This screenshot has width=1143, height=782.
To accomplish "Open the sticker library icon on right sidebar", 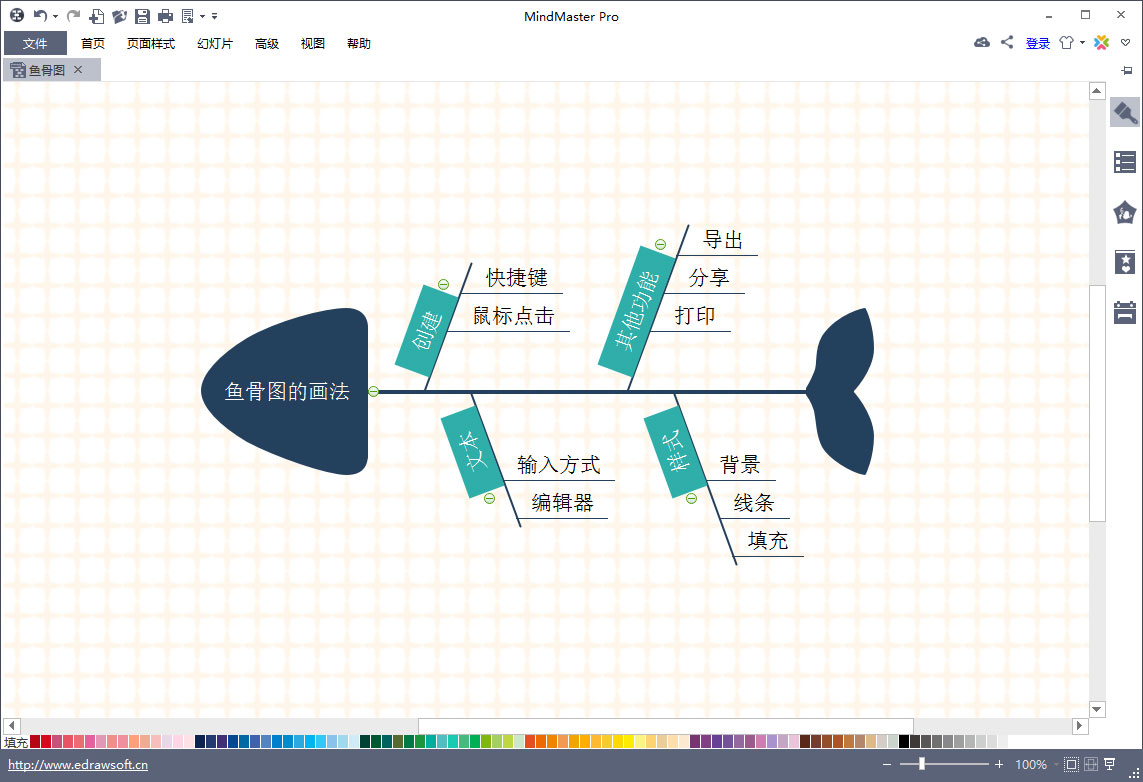I will click(x=1124, y=262).
